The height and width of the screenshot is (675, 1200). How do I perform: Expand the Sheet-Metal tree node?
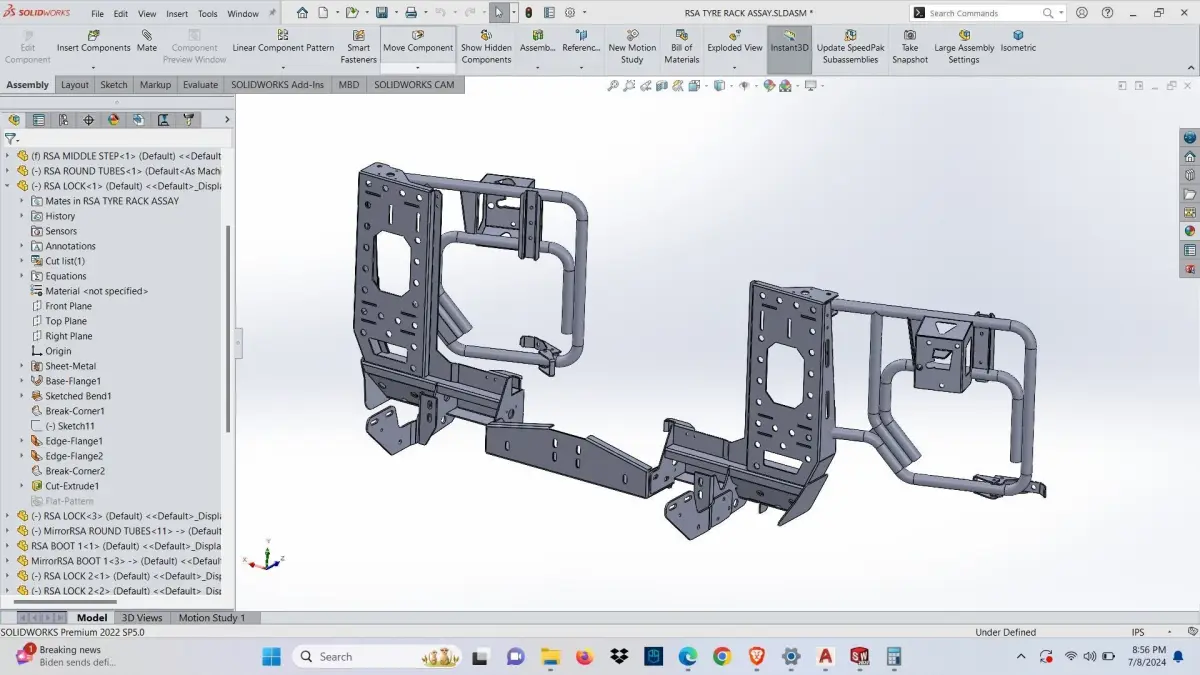[x=21, y=366]
